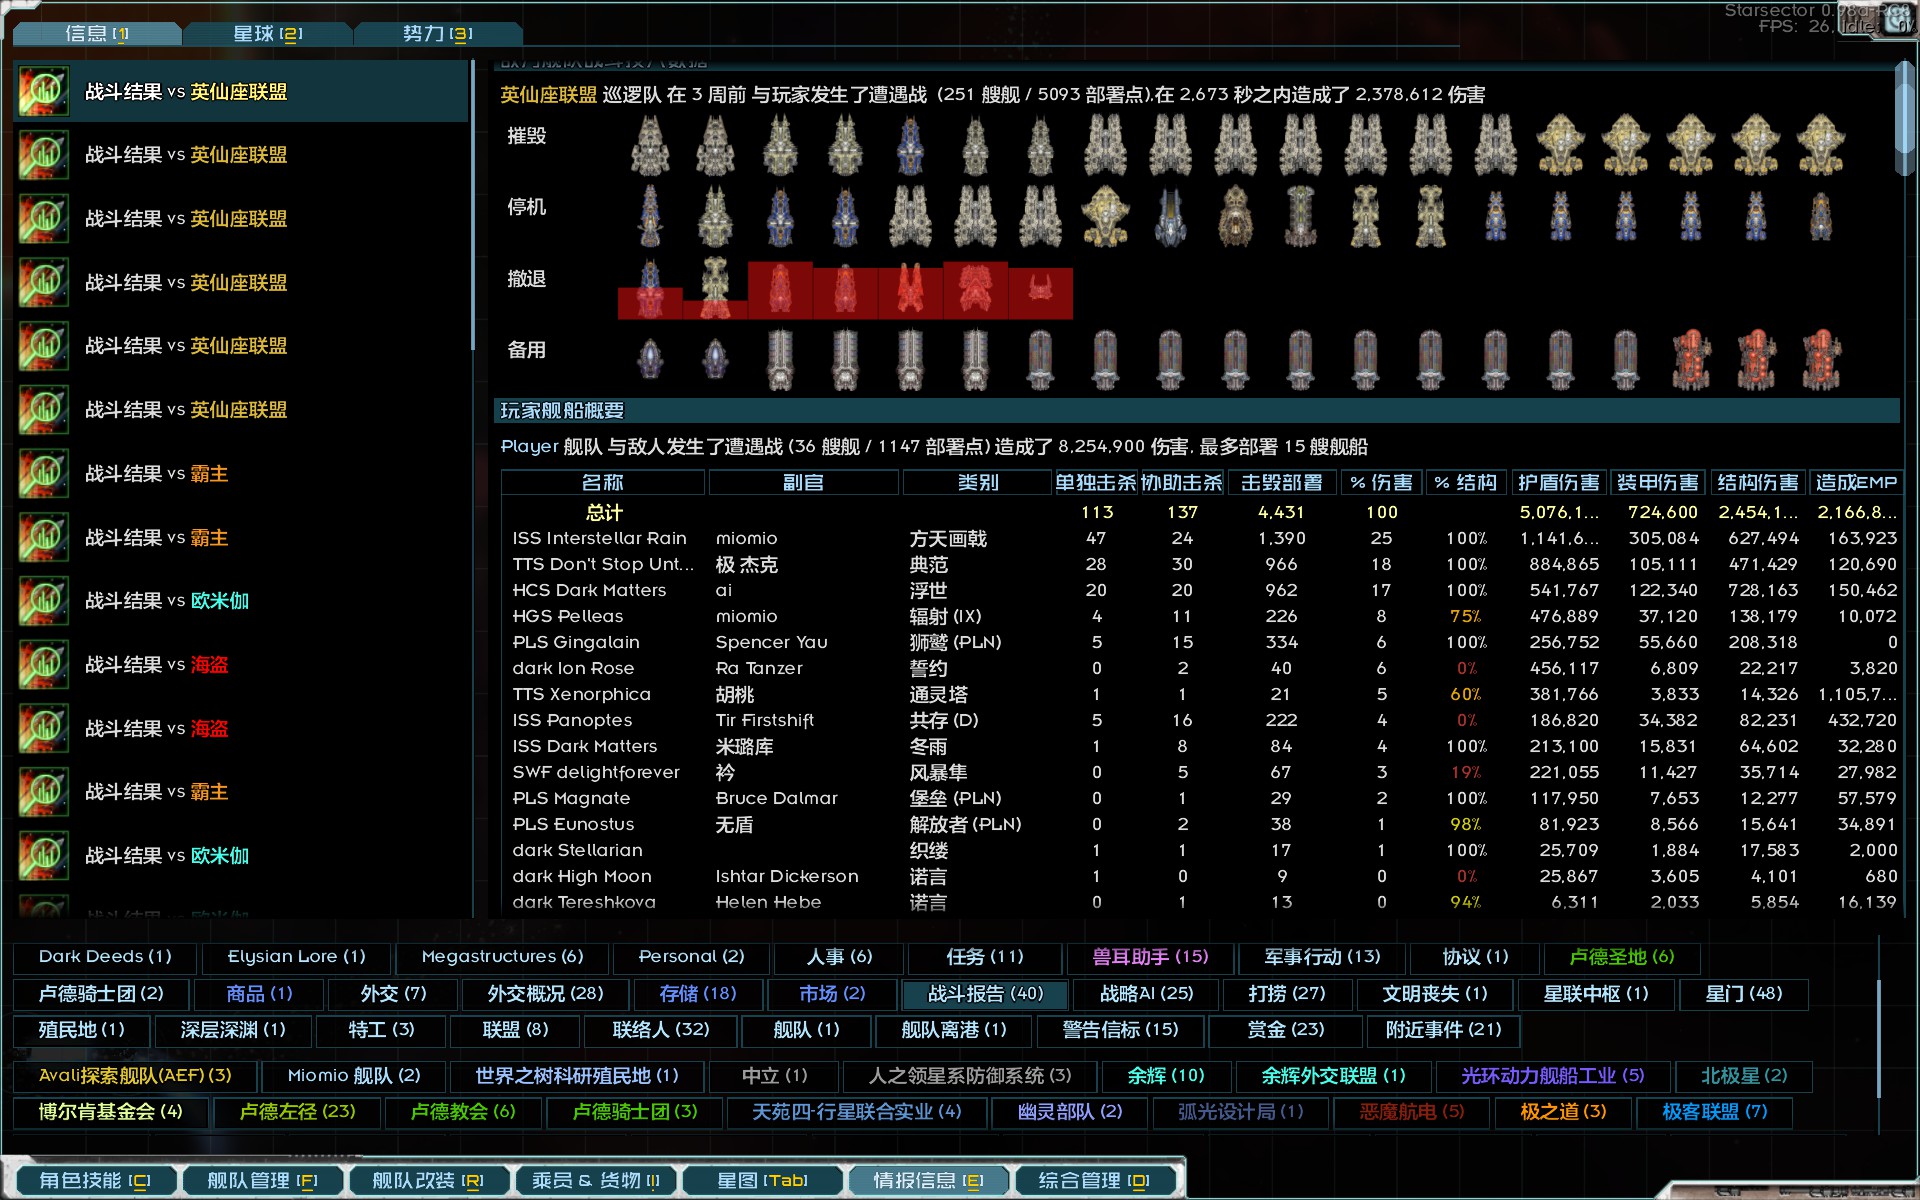Click the battle report list scrollbar
This screenshot has height=1200, width=1920.
tap(473, 205)
